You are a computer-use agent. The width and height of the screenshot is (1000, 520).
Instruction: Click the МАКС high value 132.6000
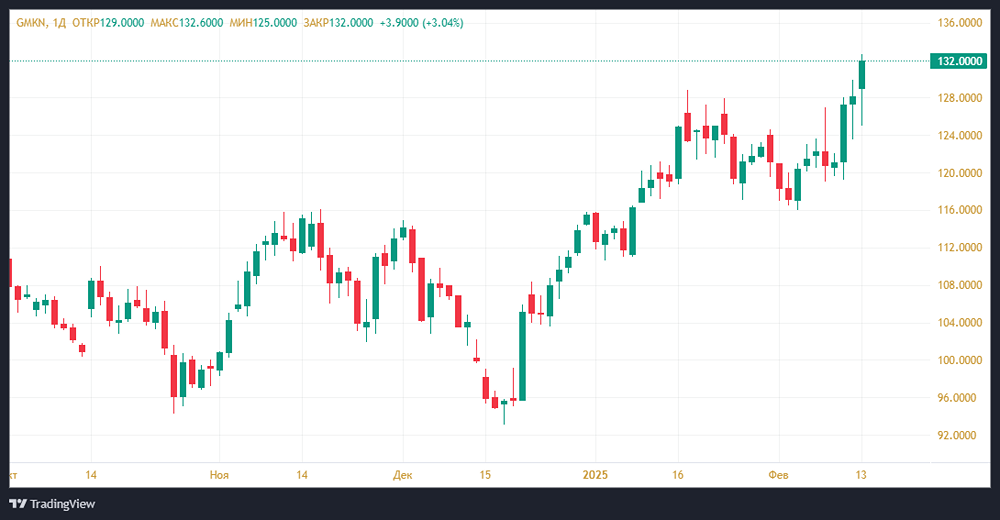[199, 22]
